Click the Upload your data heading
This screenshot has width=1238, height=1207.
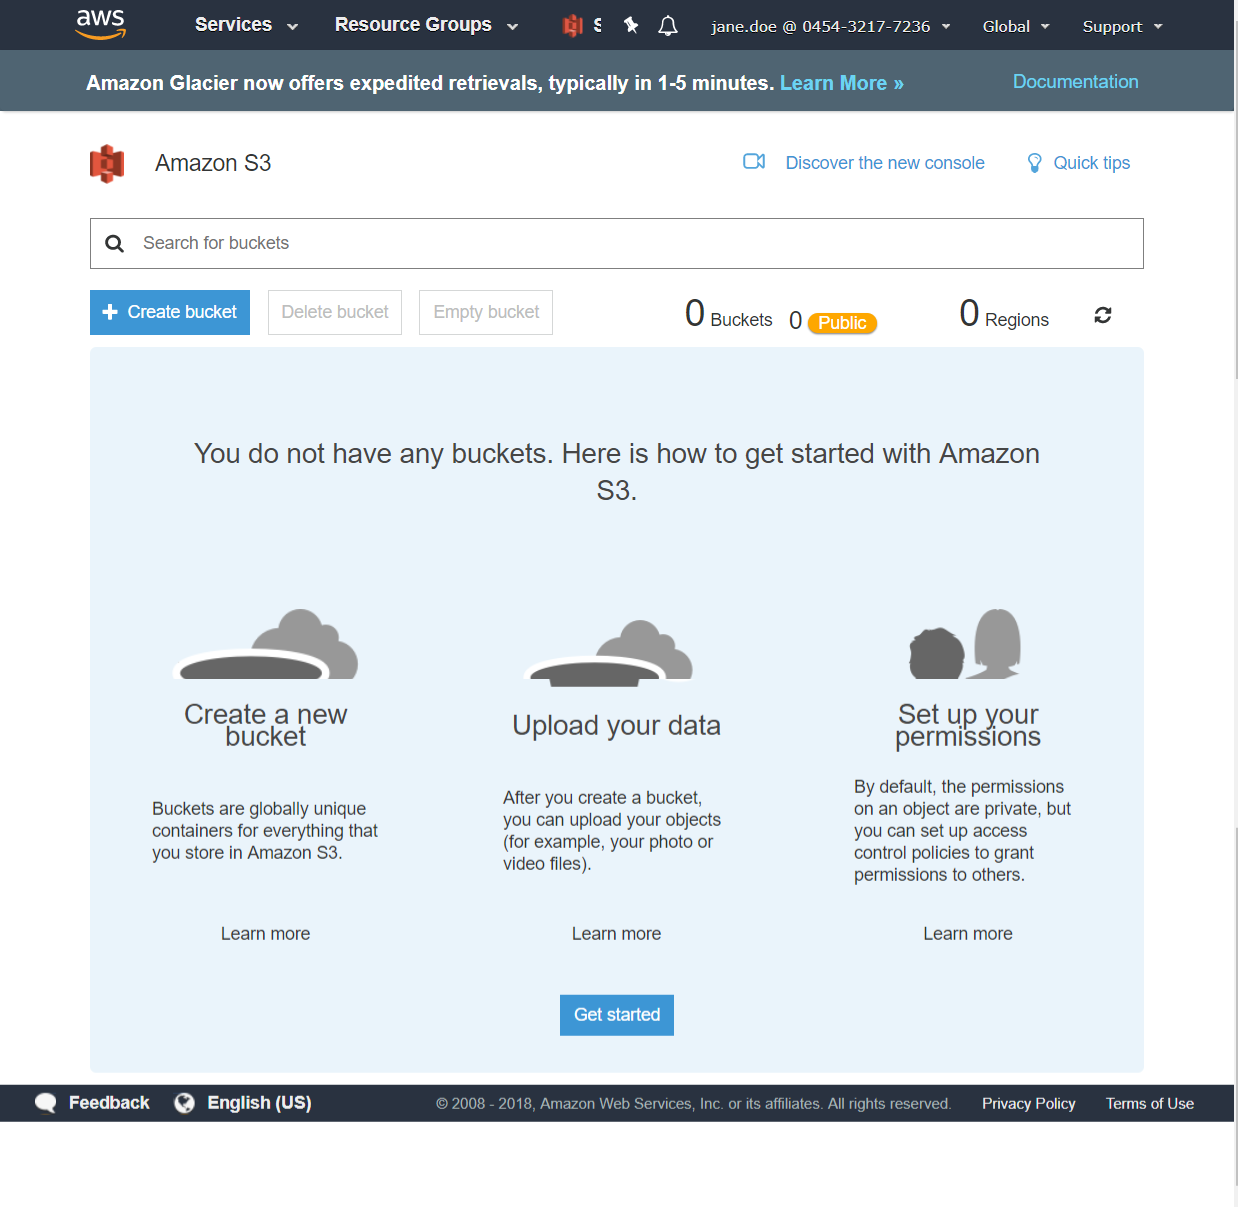coord(617,725)
